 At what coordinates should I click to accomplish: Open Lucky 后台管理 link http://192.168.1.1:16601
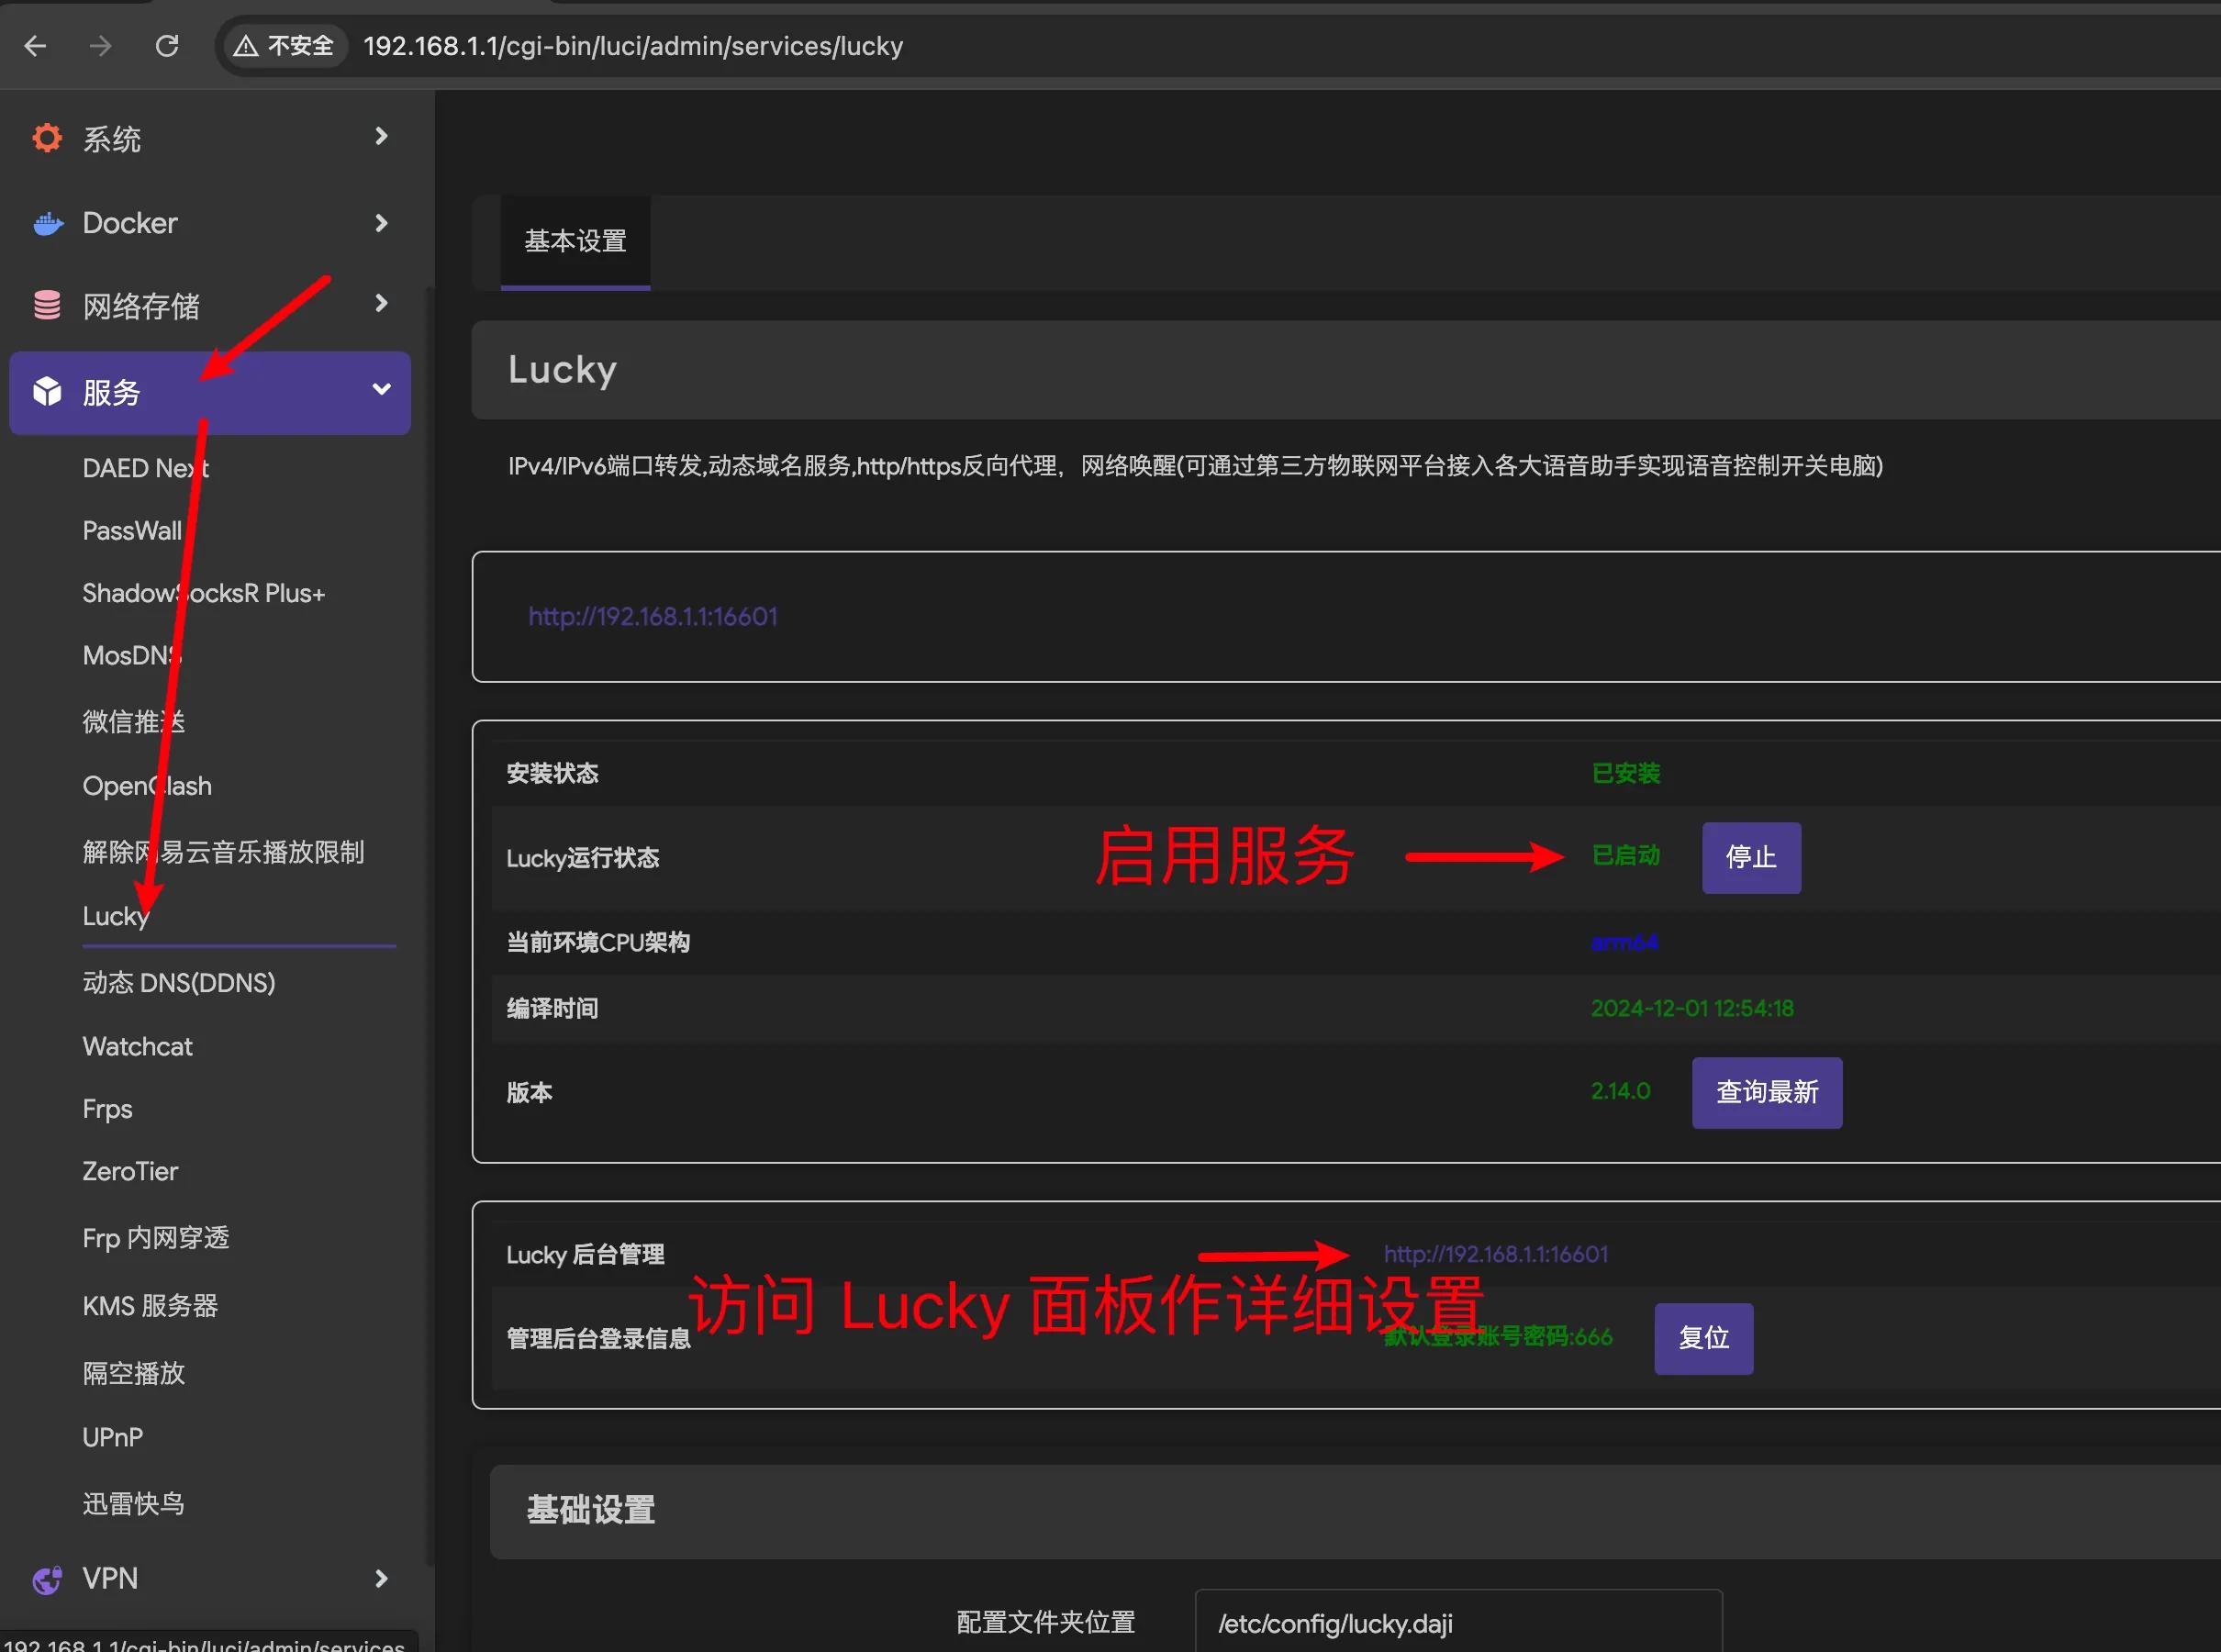[x=1496, y=1254]
